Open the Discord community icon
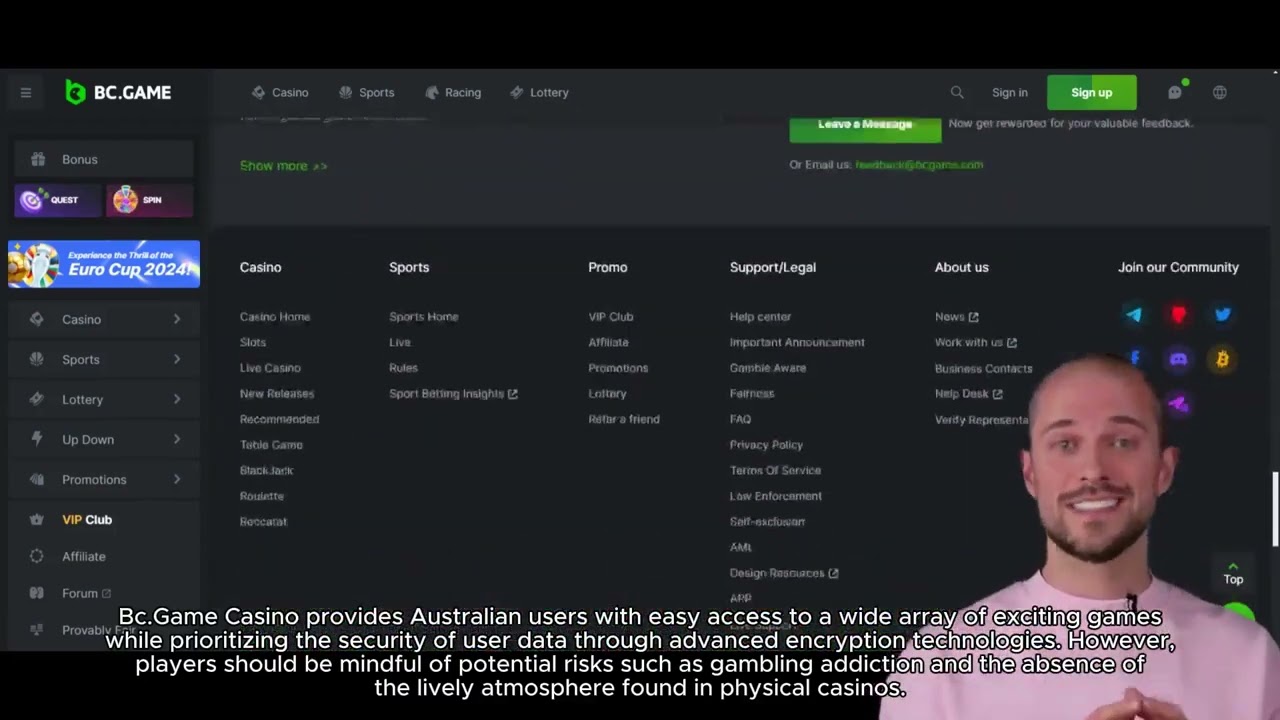This screenshot has width=1280, height=720. (1179, 359)
